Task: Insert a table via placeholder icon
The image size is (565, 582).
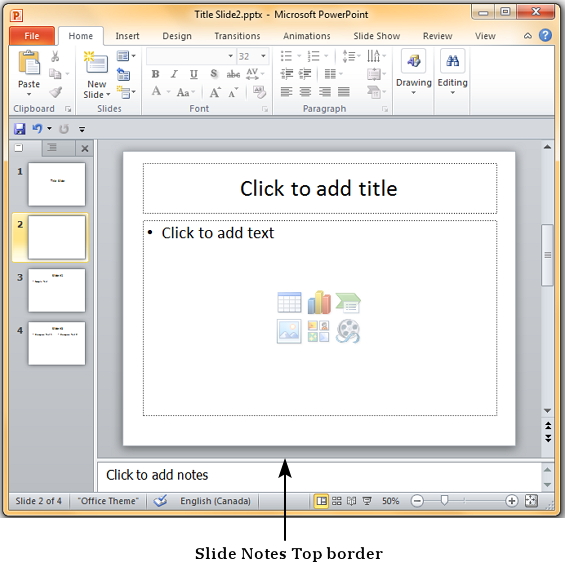Action: coord(289,302)
